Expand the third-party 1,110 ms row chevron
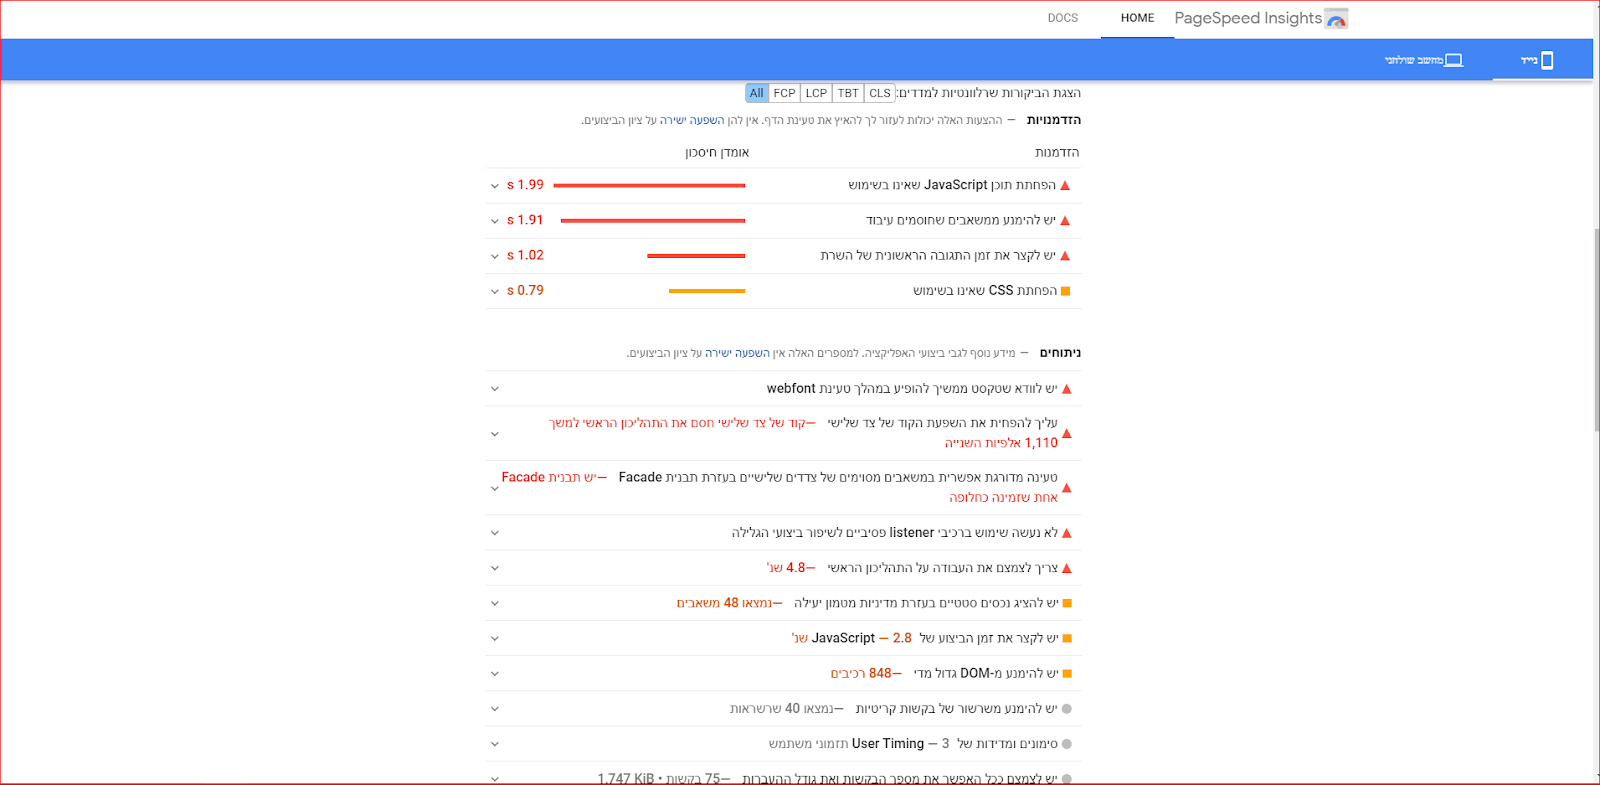Image resolution: width=1600 pixels, height=785 pixels. point(494,434)
